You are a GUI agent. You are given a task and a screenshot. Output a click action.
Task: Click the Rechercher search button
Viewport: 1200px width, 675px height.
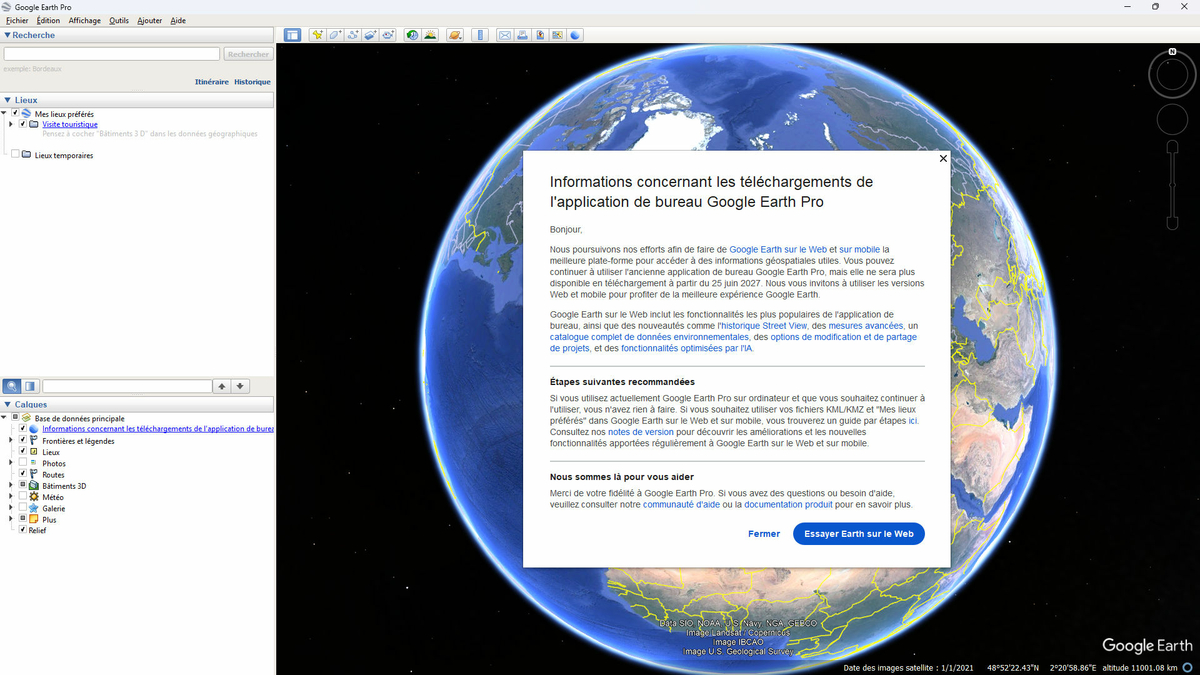pos(248,54)
